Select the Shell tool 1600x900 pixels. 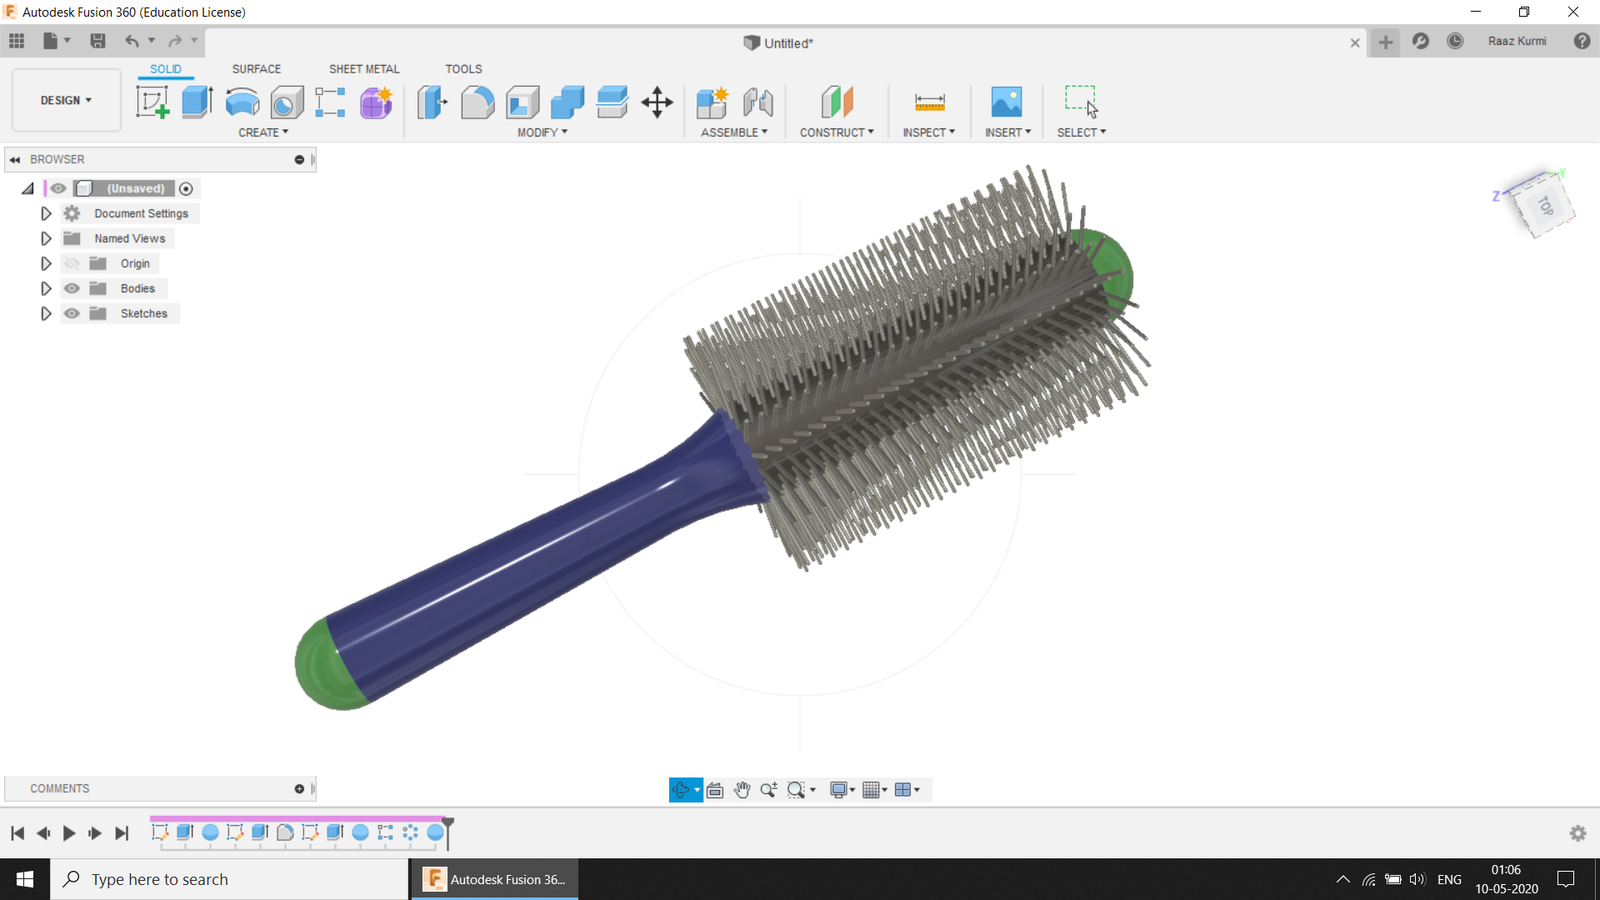pyautogui.click(x=522, y=102)
